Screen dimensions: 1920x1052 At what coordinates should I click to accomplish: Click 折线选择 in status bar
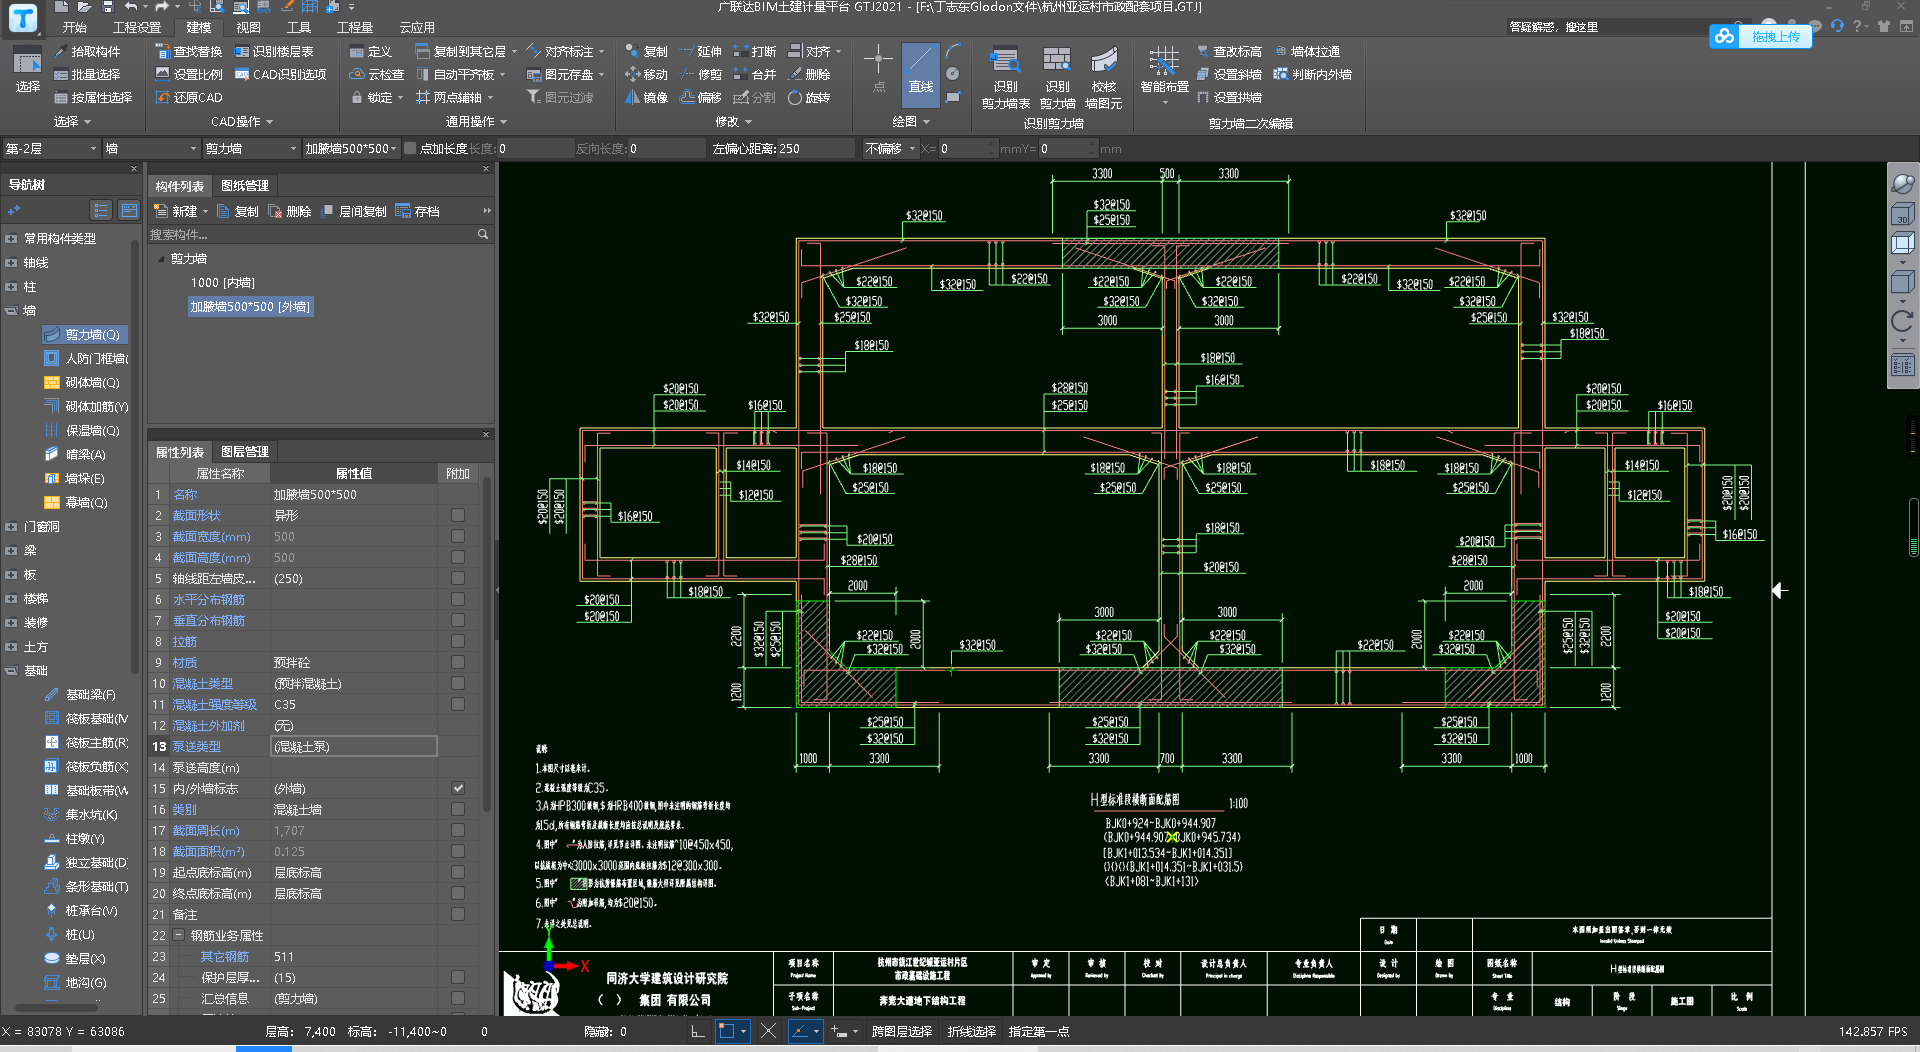(971, 1031)
